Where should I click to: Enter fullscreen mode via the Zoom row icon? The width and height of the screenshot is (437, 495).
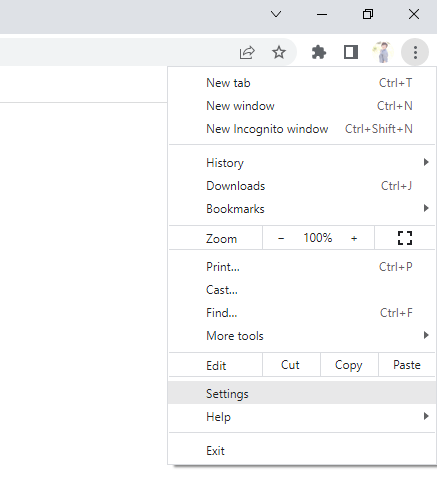pos(405,238)
